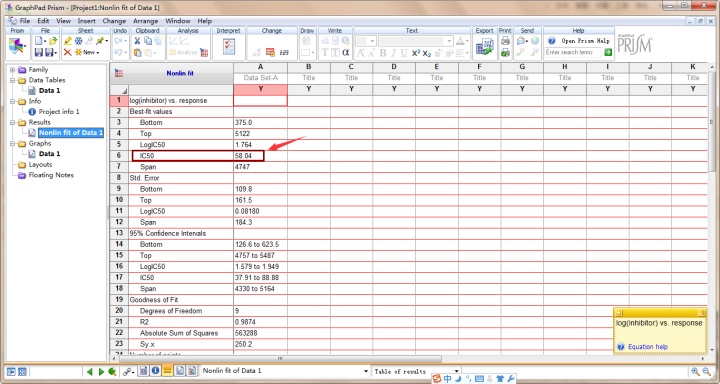This screenshot has height=384, width=720.
Task: Click the zoom in magnifier icon
Action: coord(696,372)
